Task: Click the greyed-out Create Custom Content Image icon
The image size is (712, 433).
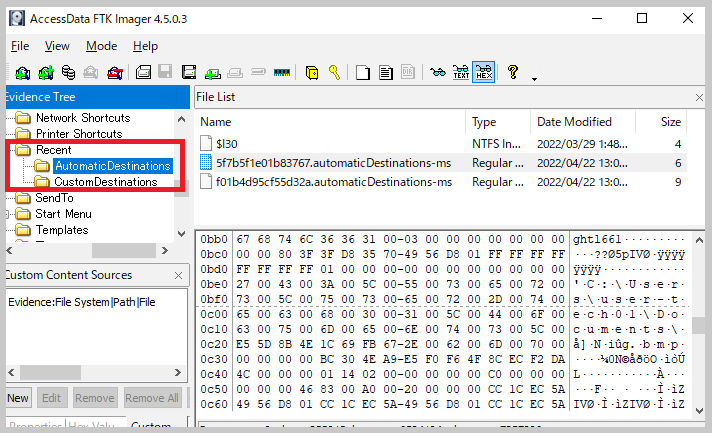Action: [x=235, y=73]
